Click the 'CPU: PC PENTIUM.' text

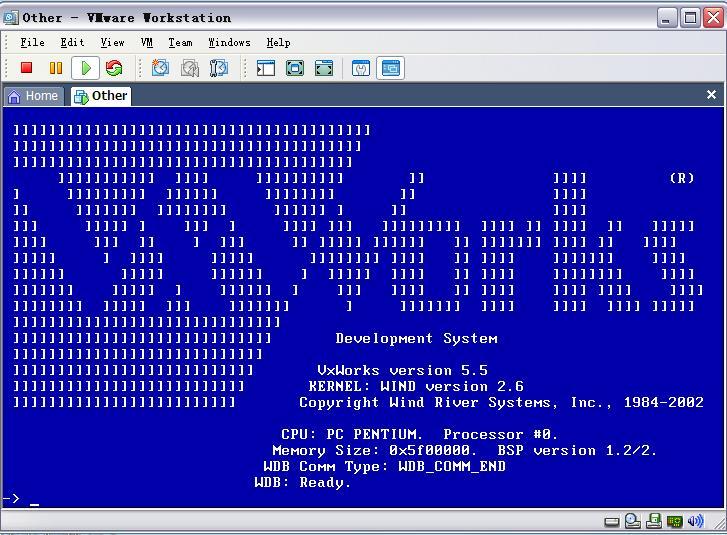pyautogui.click(x=351, y=434)
